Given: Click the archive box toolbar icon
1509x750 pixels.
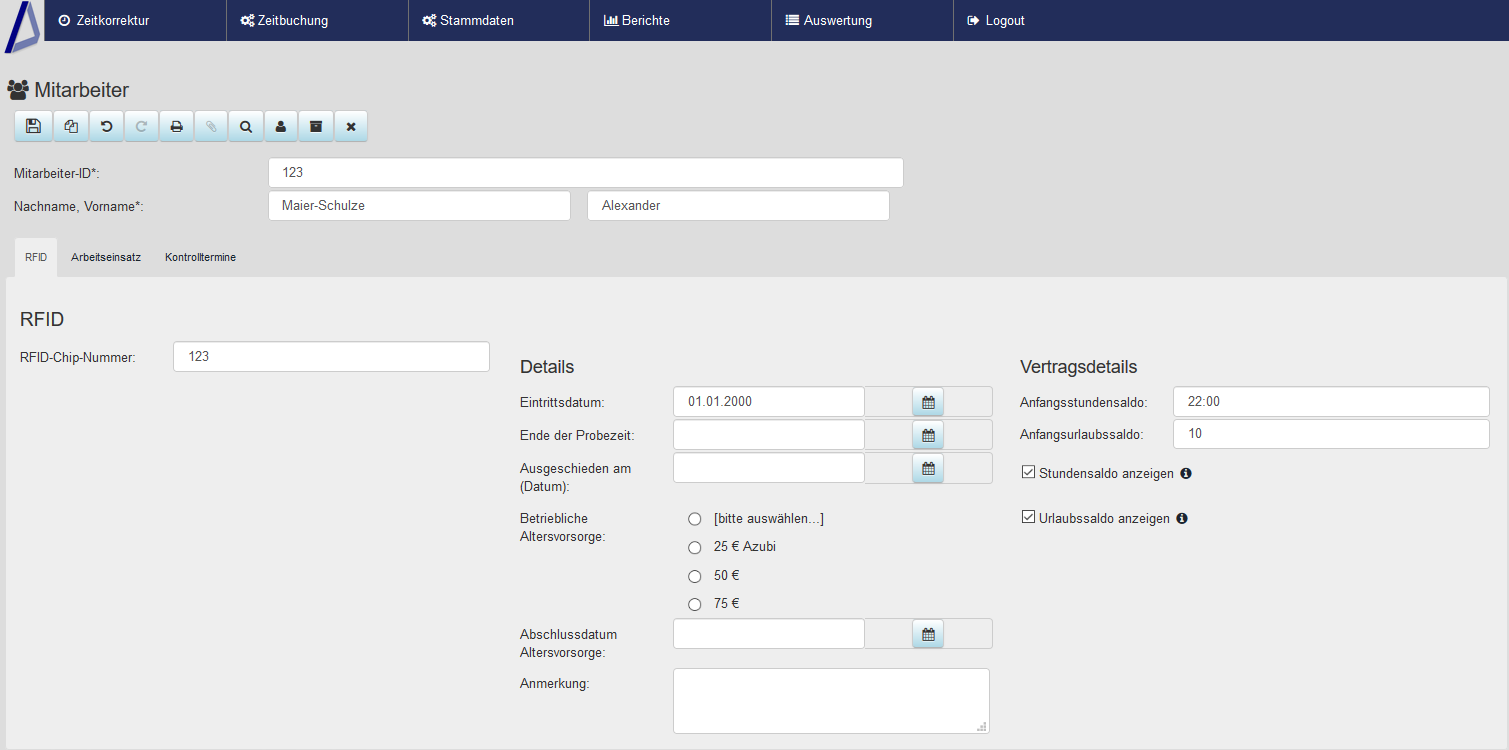Looking at the screenshot, I should pos(316,126).
